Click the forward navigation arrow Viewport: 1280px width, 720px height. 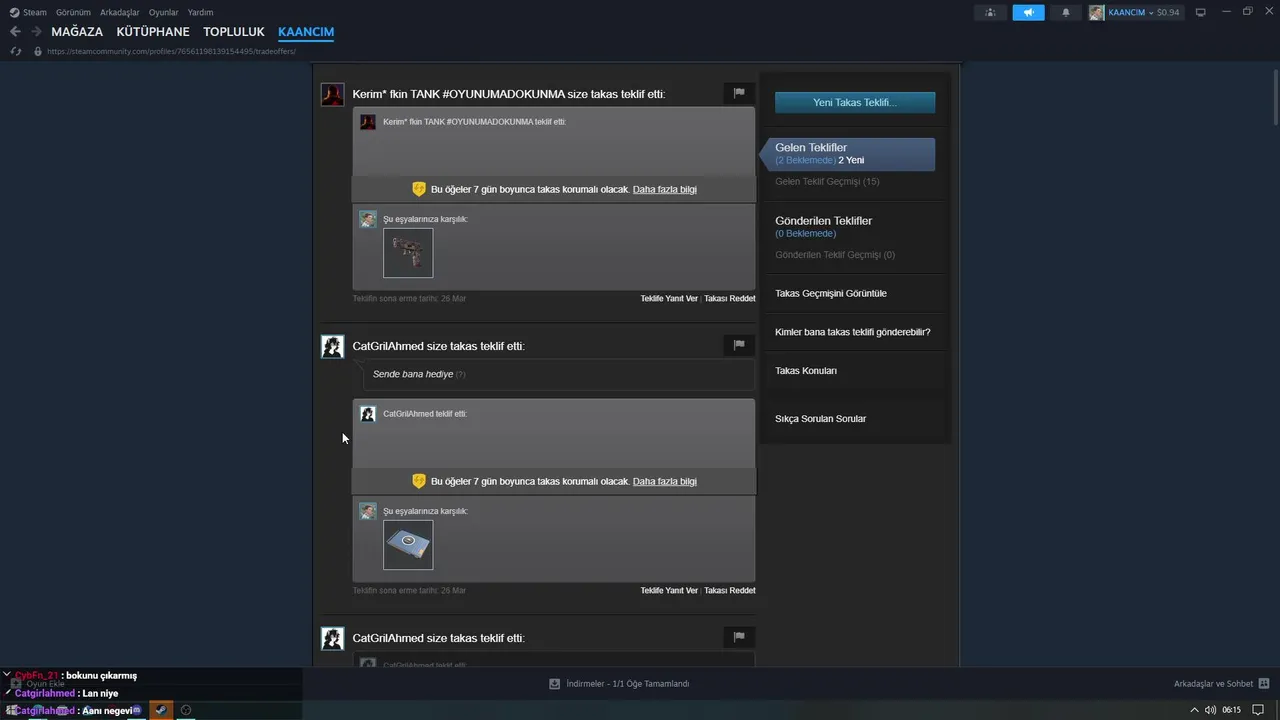(x=36, y=32)
